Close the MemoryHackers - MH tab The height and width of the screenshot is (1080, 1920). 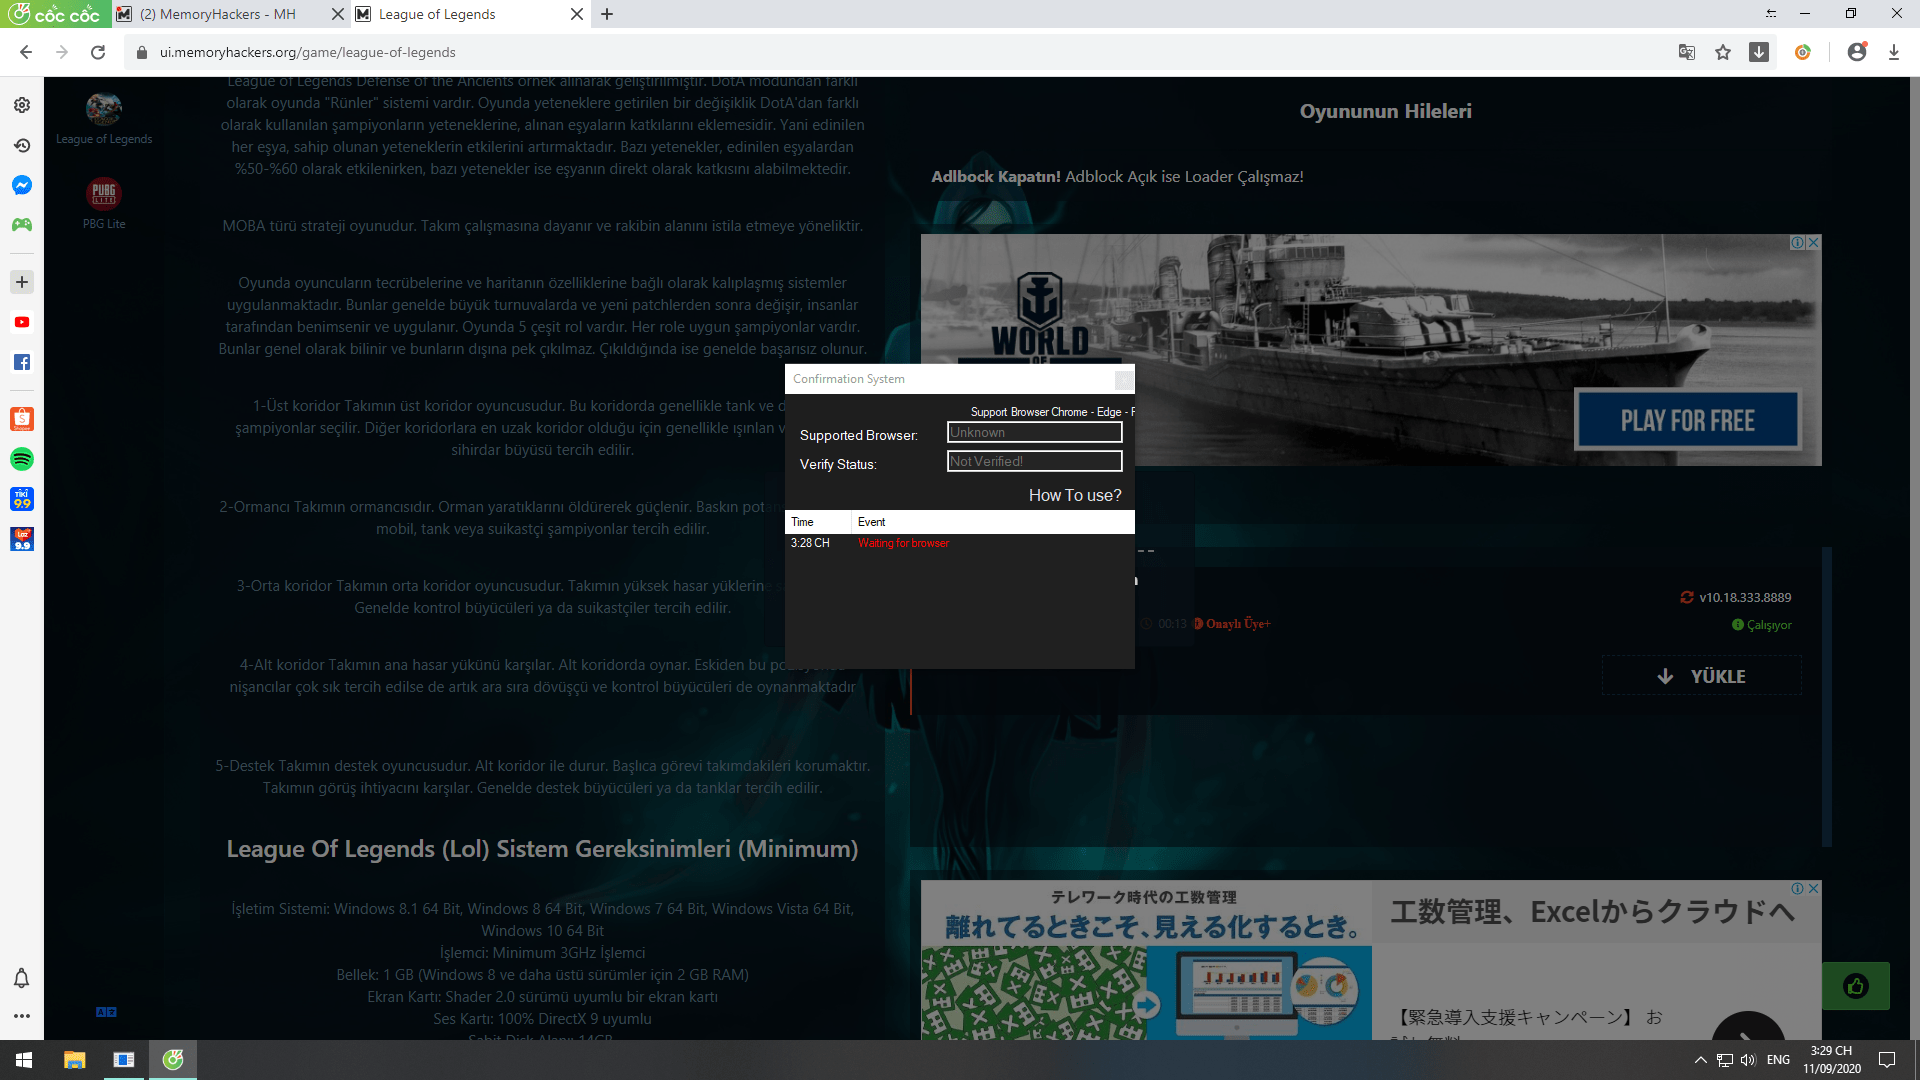(x=337, y=14)
